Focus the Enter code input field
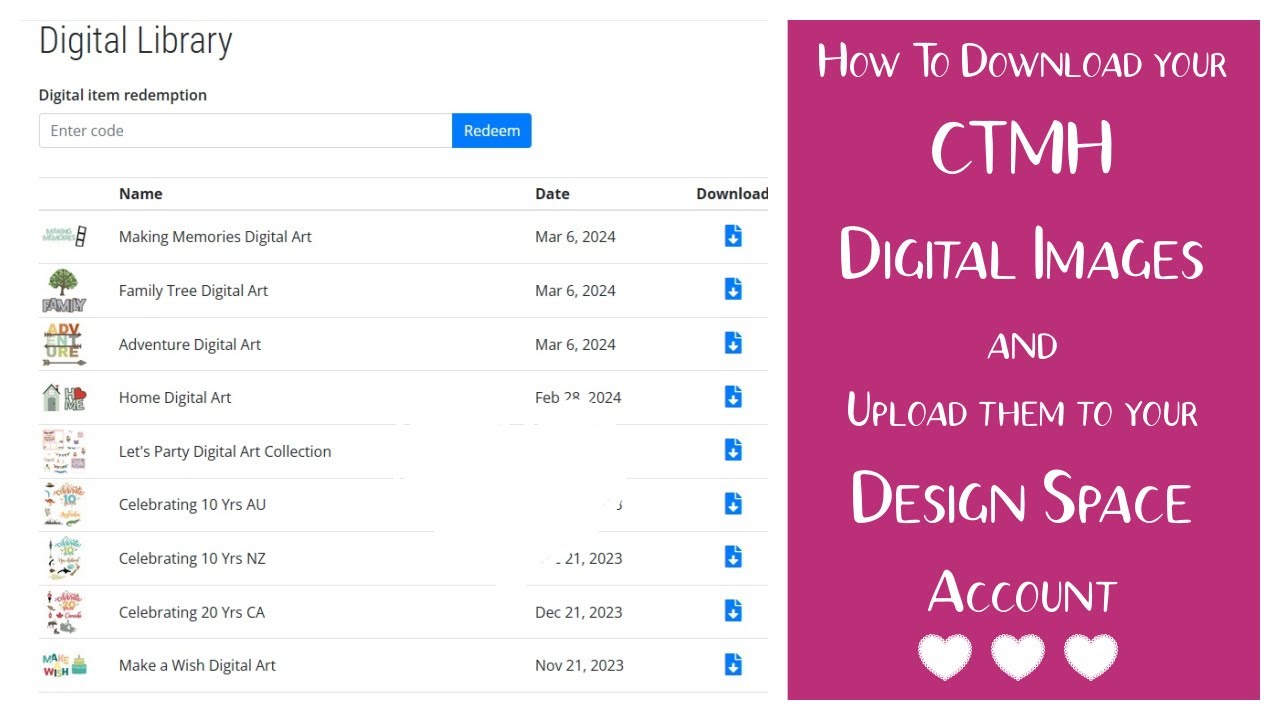 (x=245, y=131)
